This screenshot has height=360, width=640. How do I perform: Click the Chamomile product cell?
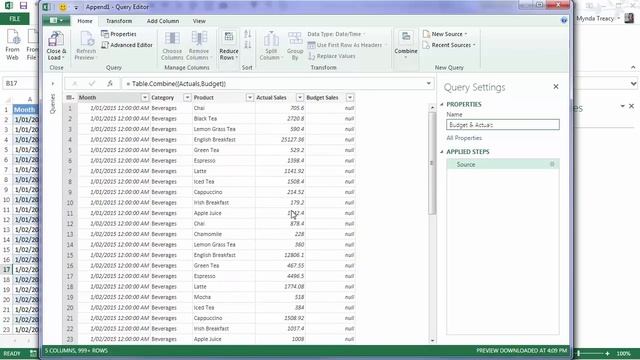pos(224,234)
